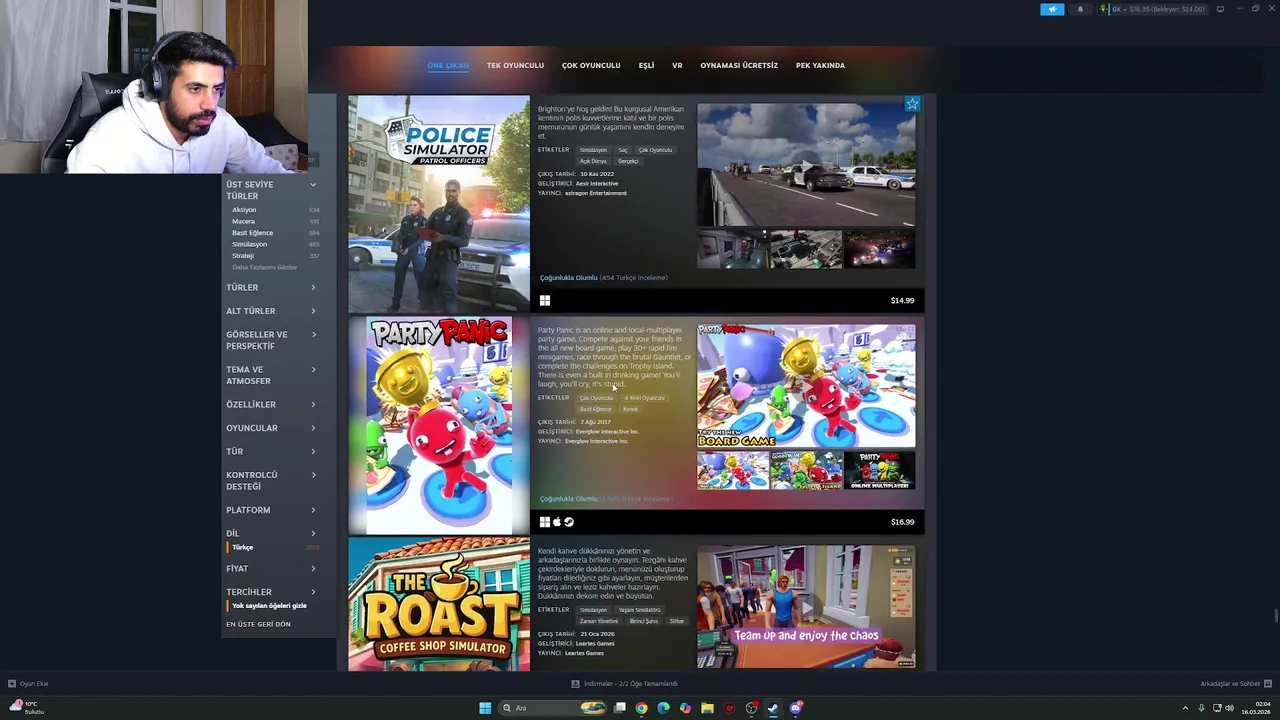Viewport: 1280px width, 720px height.
Task: Expand the TÜRLER filter section
Action: [271, 287]
